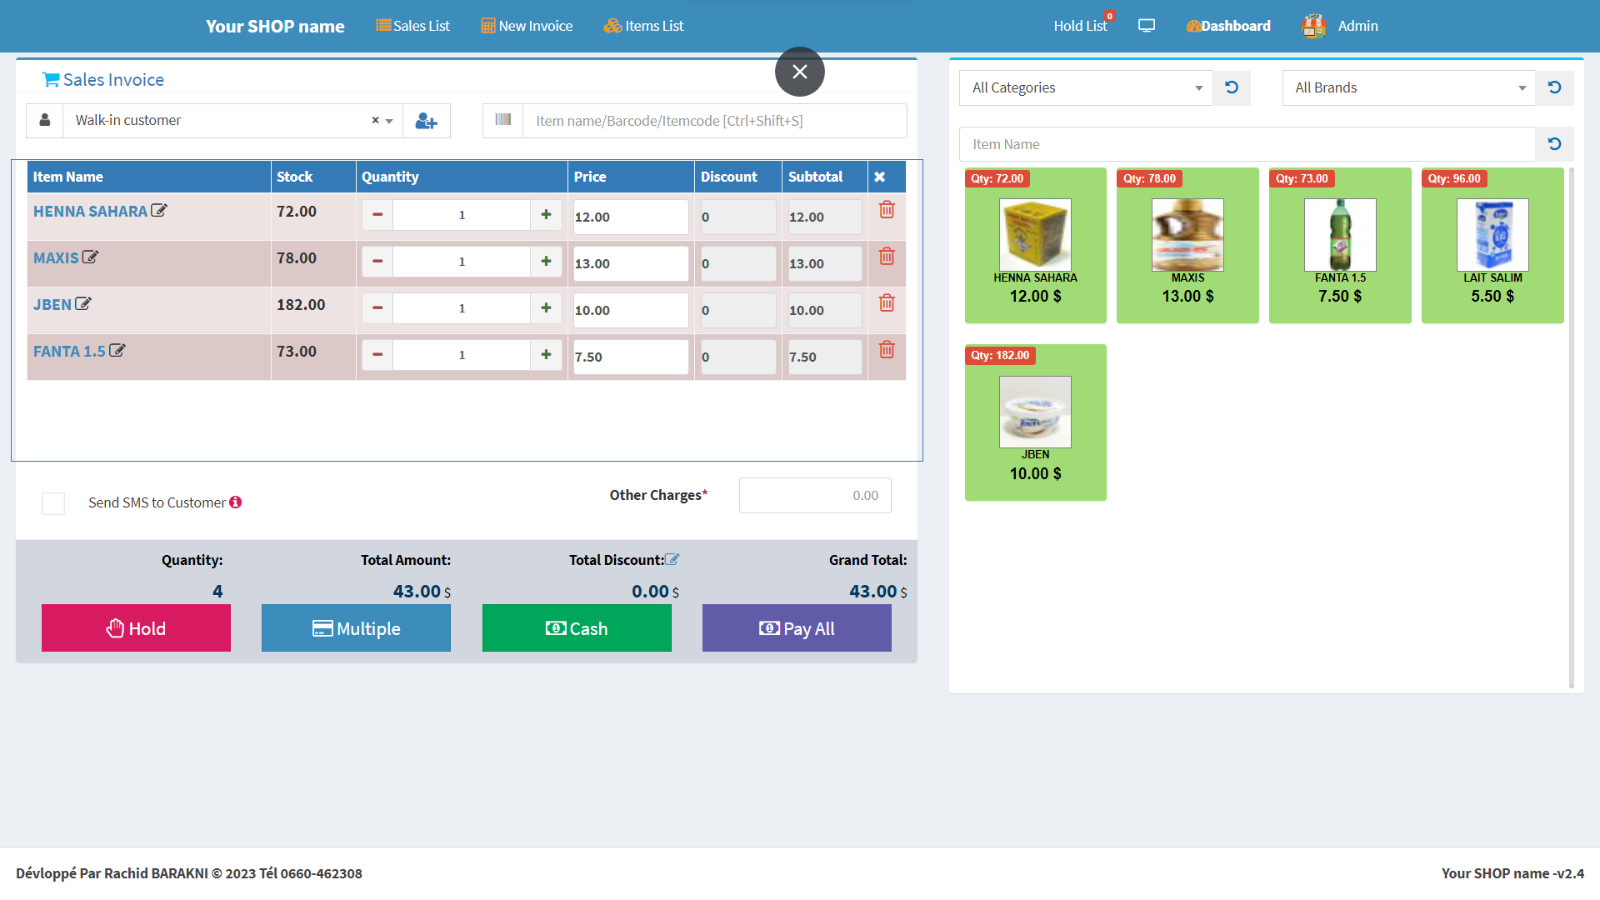Open the All Categories dropdown
The image size is (1600, 900).
click(1086, 88)
